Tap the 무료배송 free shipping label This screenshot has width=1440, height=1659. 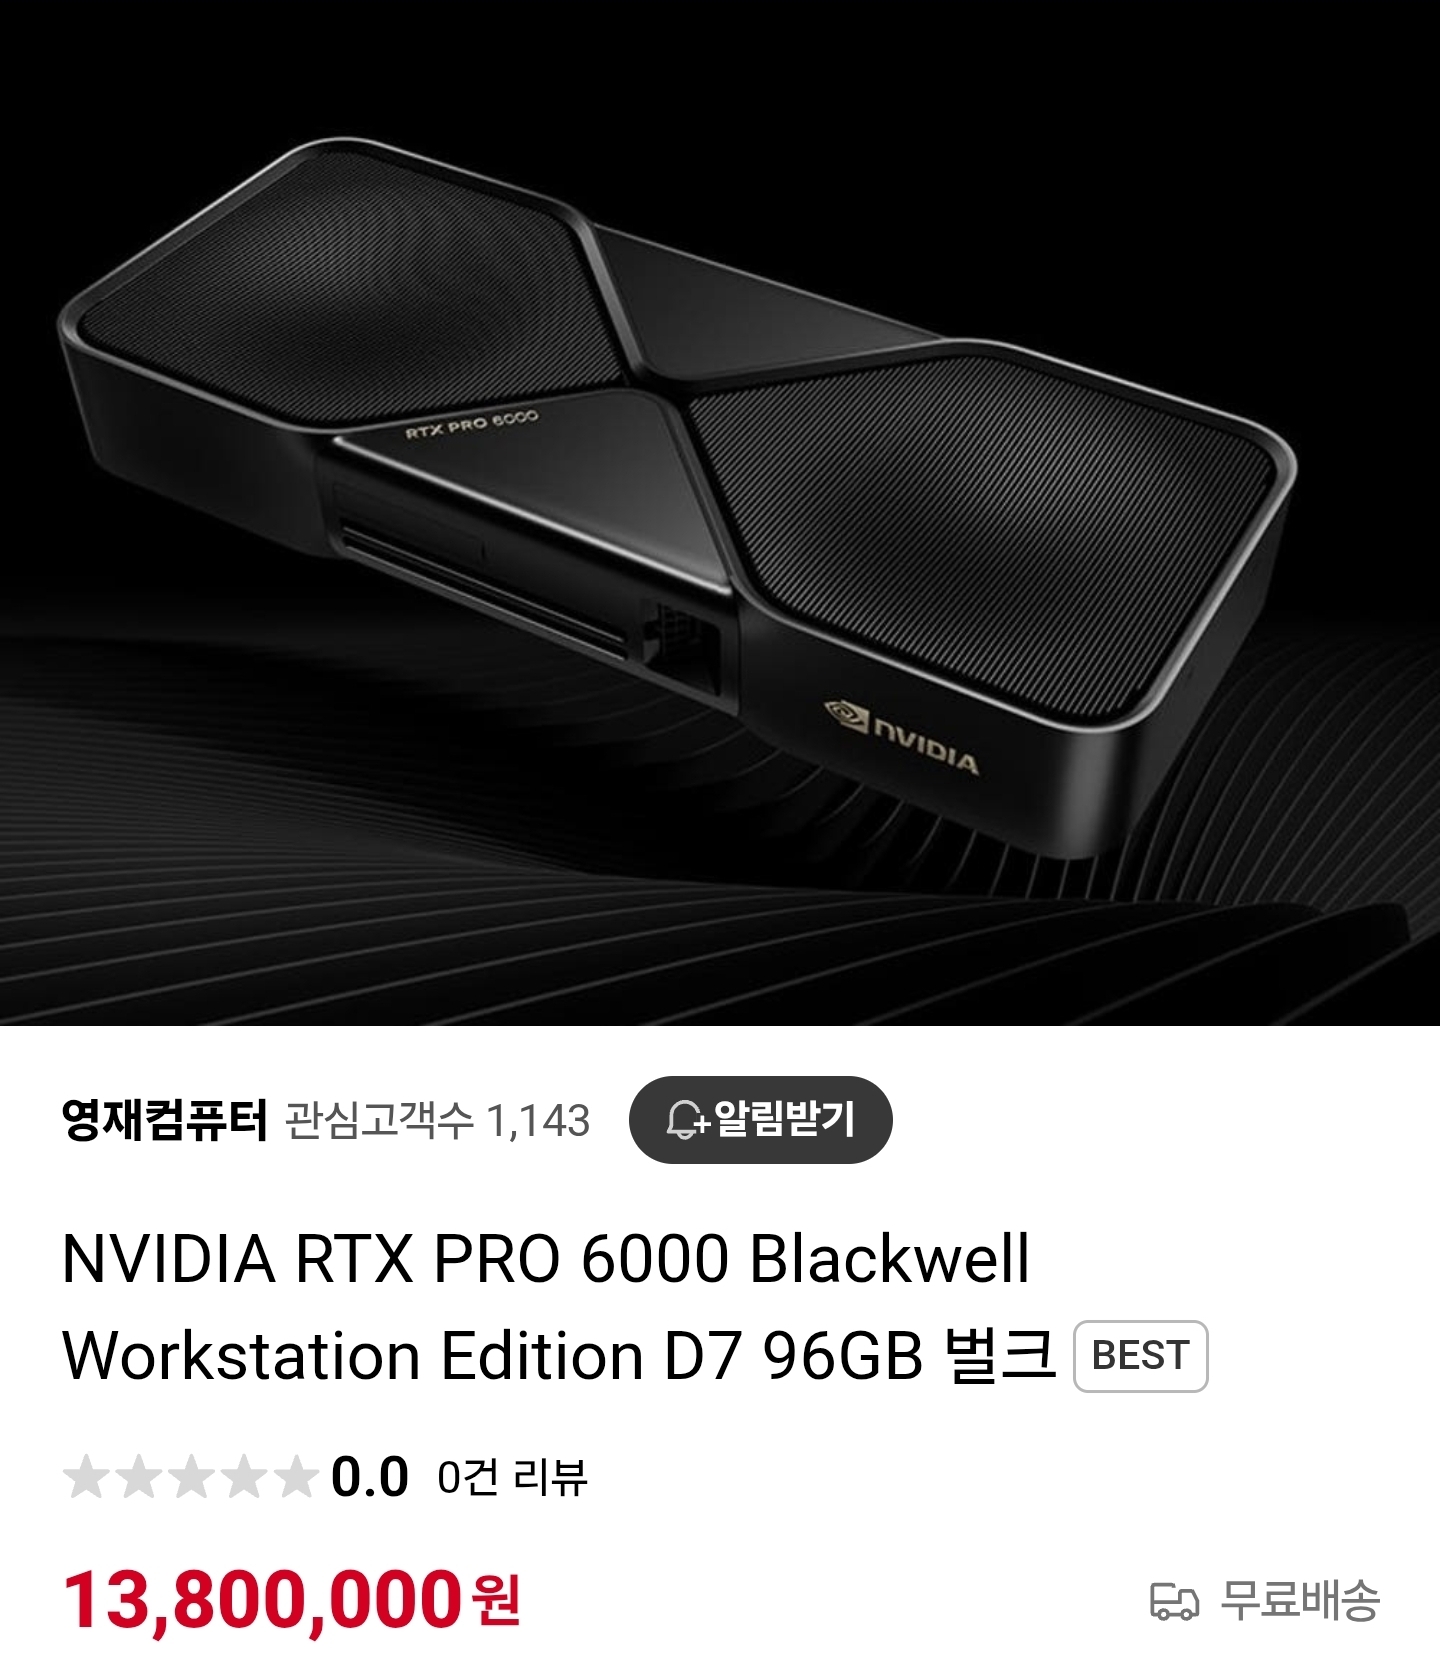(x=1300, y=1600)
